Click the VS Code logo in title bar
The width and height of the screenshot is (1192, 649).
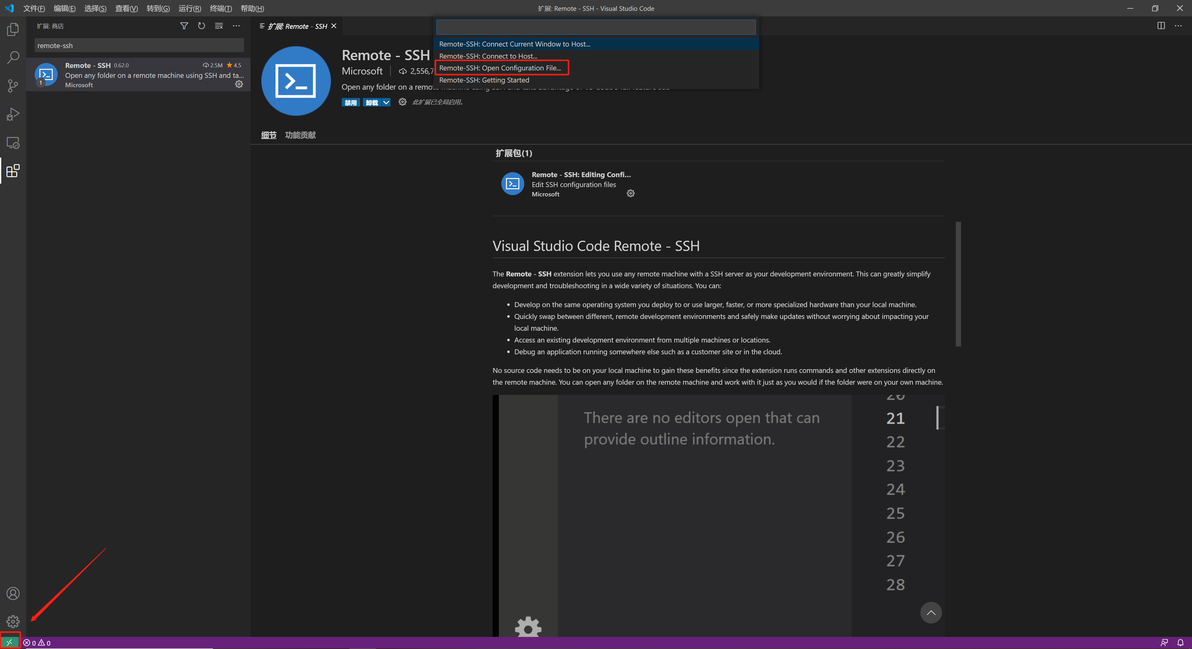click(x=9, y=8)
